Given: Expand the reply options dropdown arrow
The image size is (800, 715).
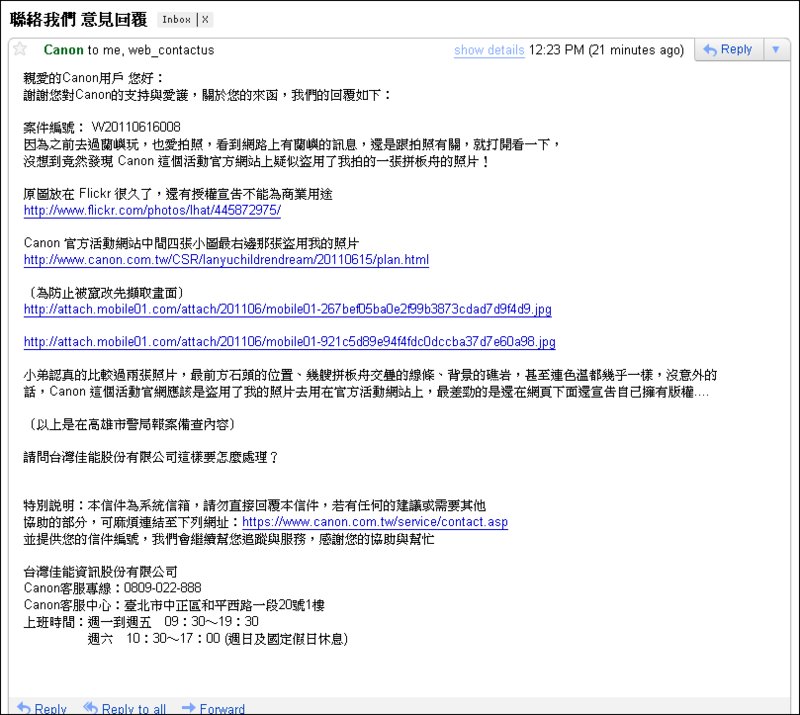Looking at the screenshot, I should [x=776, y=50].
